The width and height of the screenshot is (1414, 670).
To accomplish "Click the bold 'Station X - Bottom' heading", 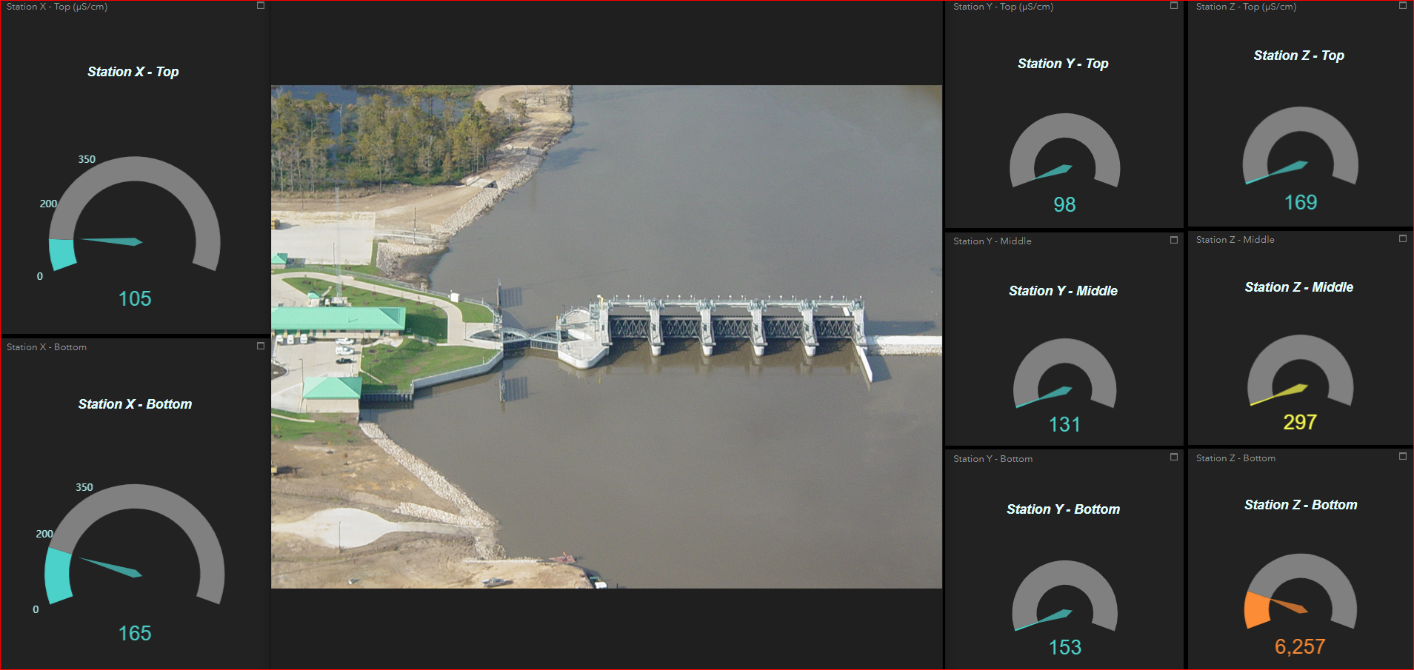I will pyautogui.click(x=135, y=404).
